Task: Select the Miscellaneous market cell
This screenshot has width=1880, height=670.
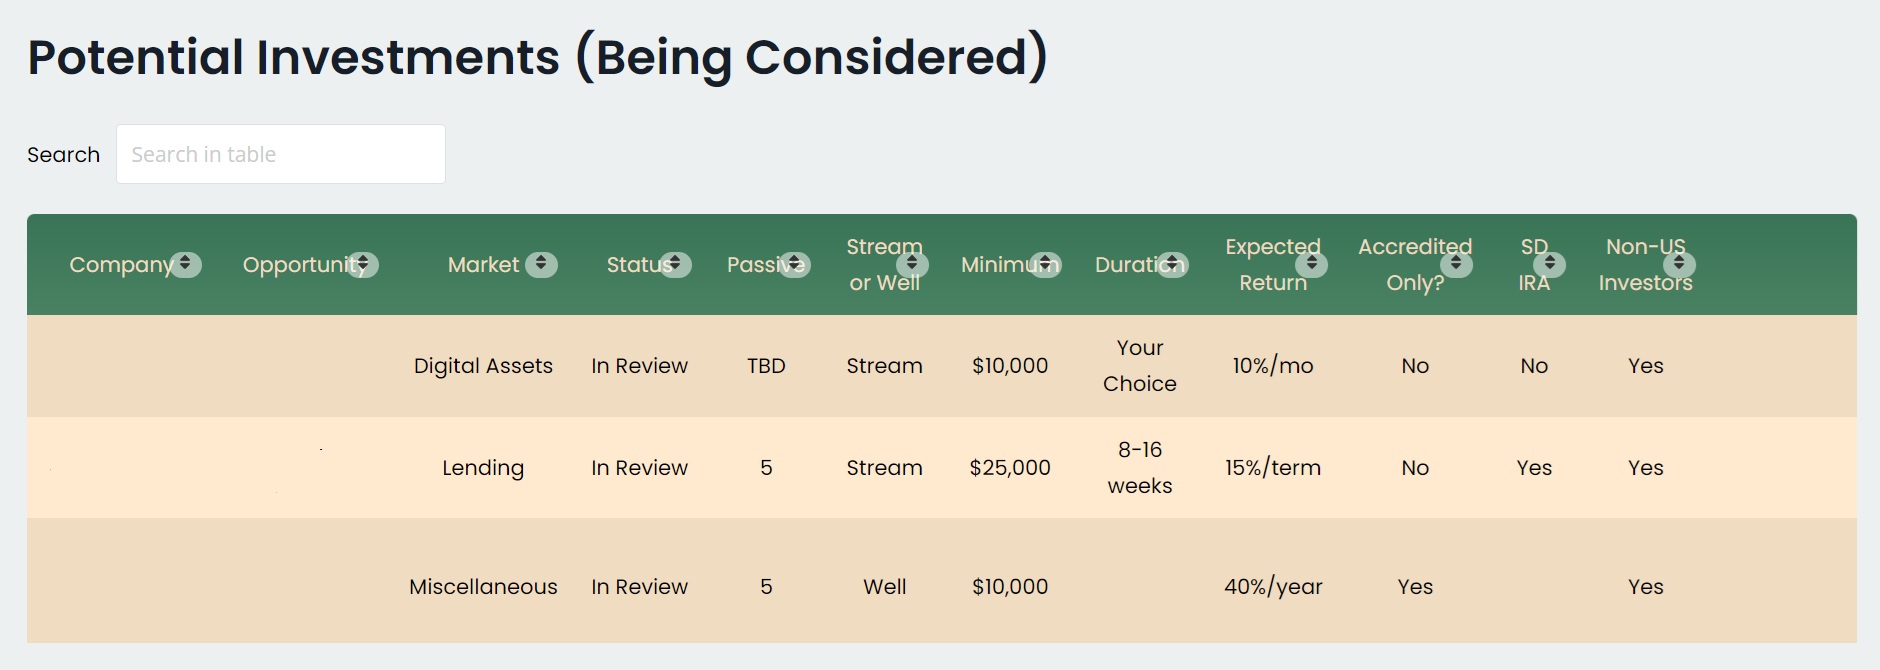Action: (483, 587)
